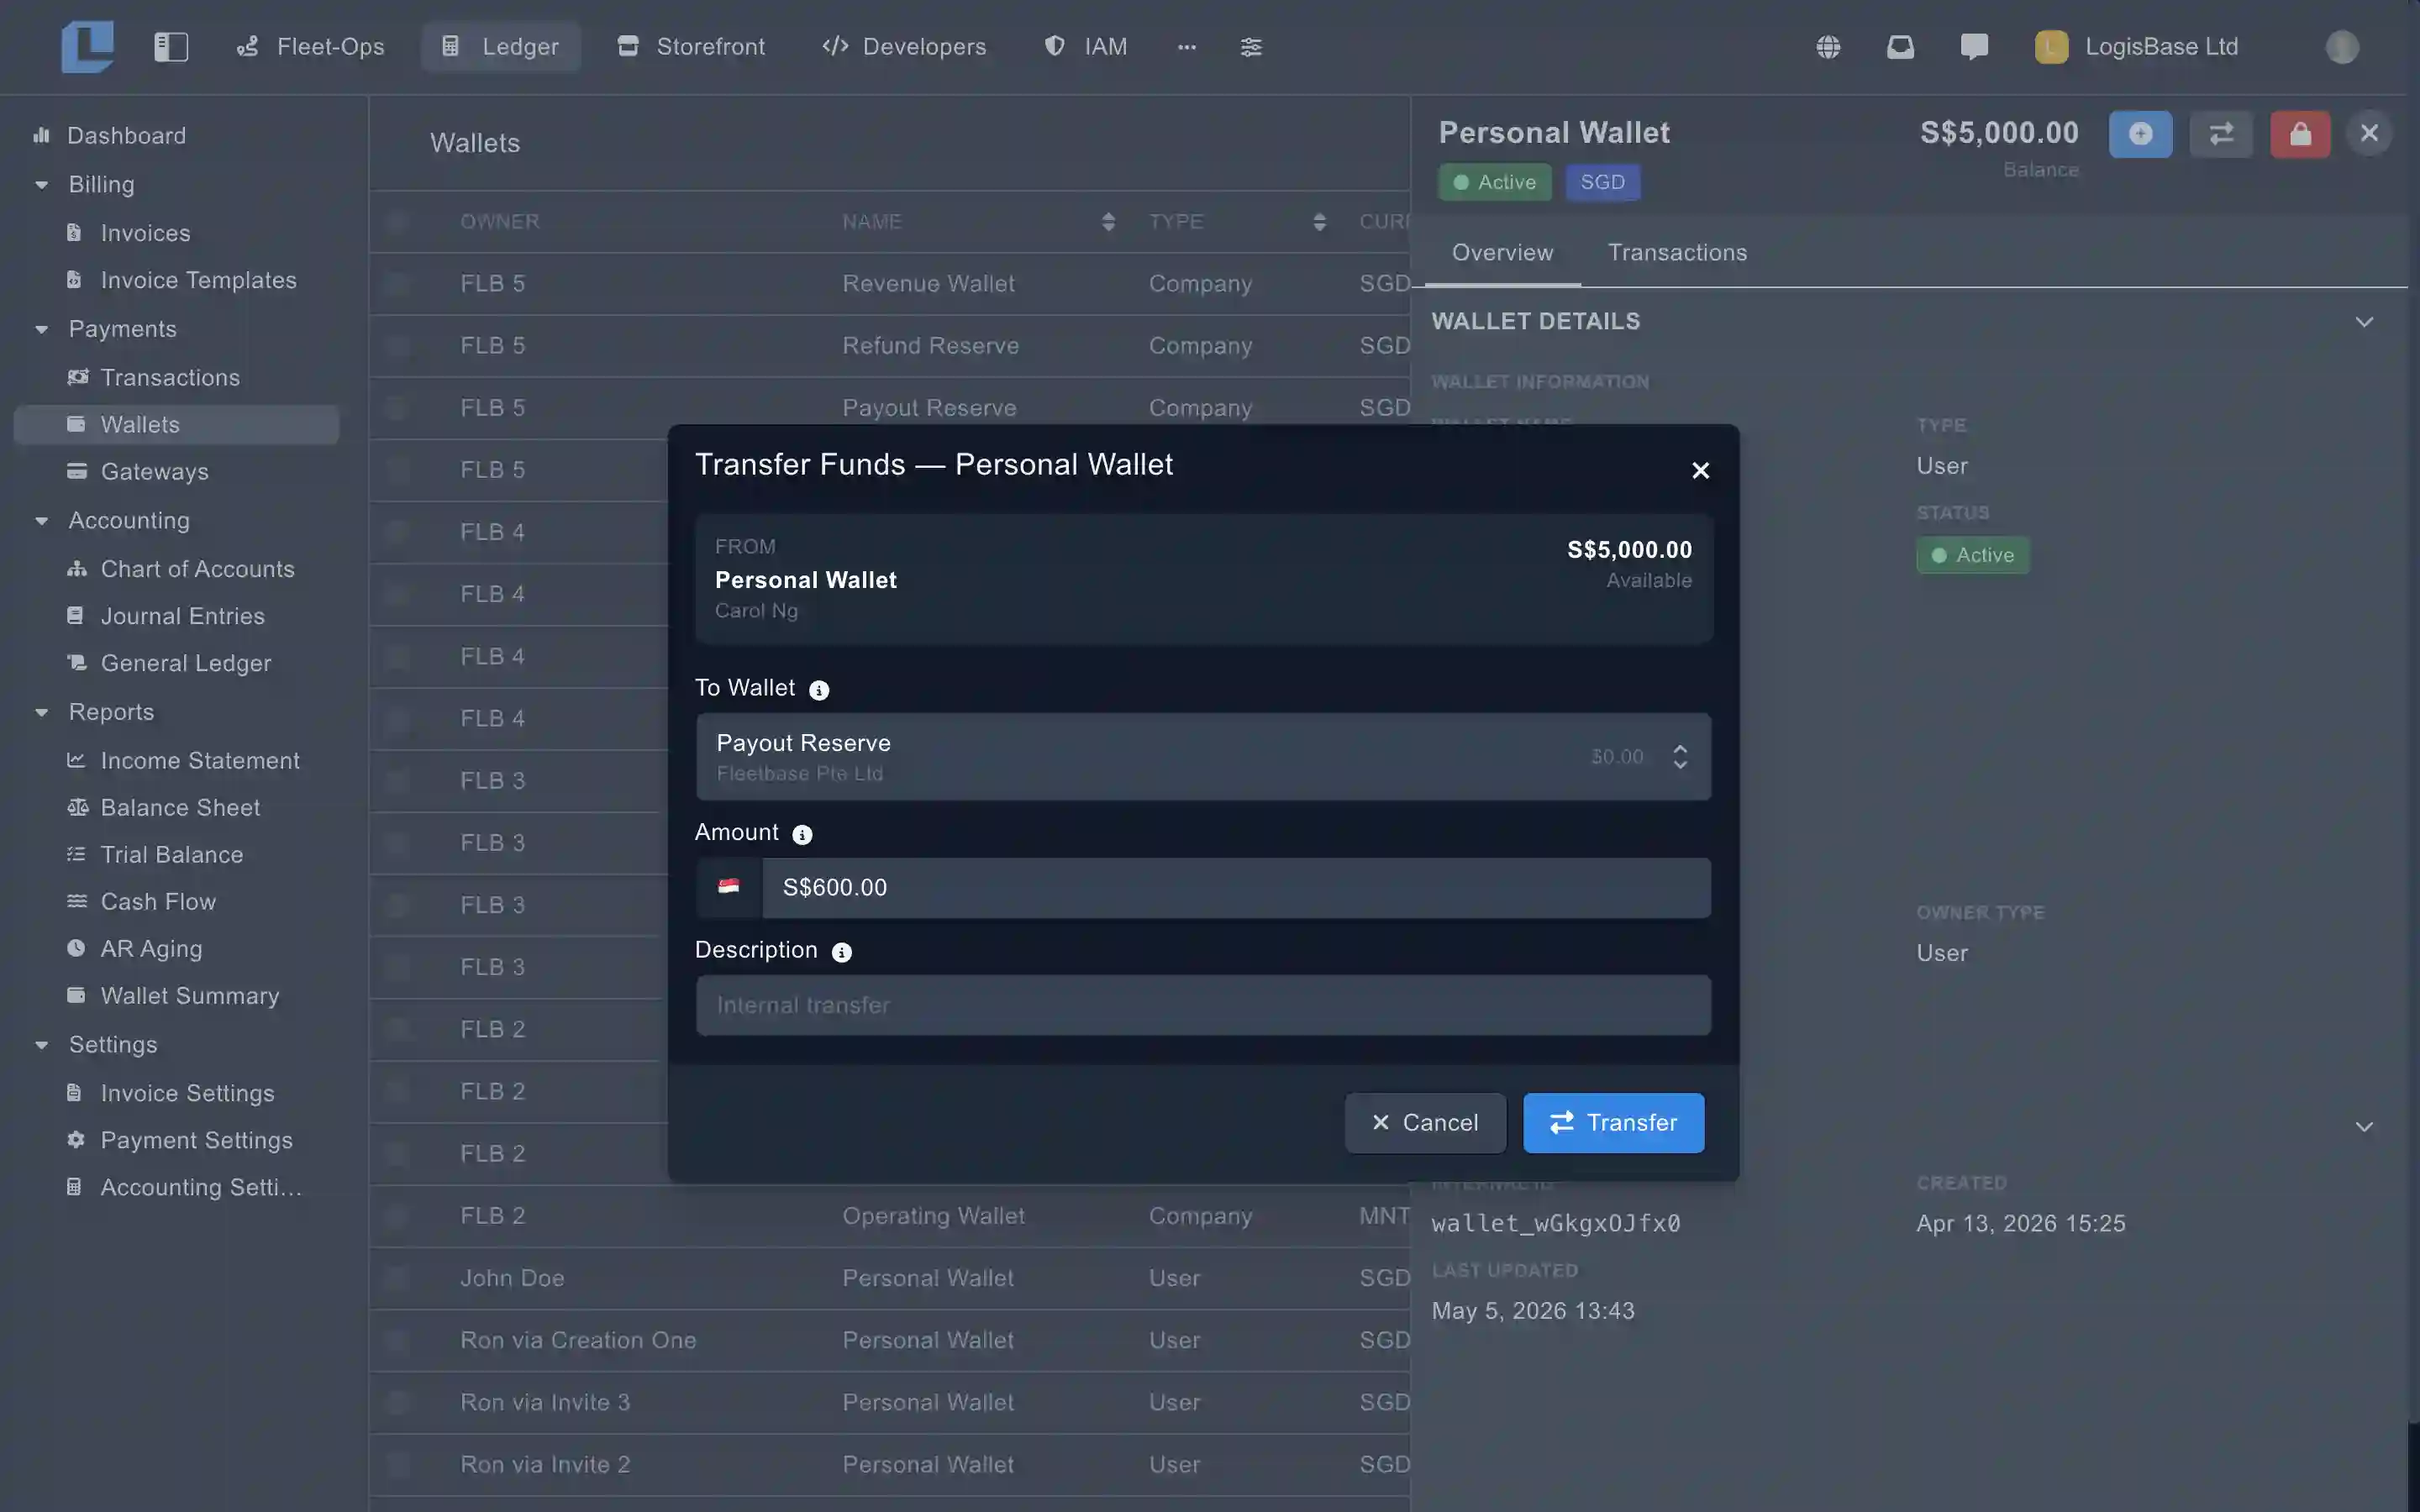Screen dimensions: 2420x1512
Task: Collapse the Accounting section
Action: pos(41,521)
